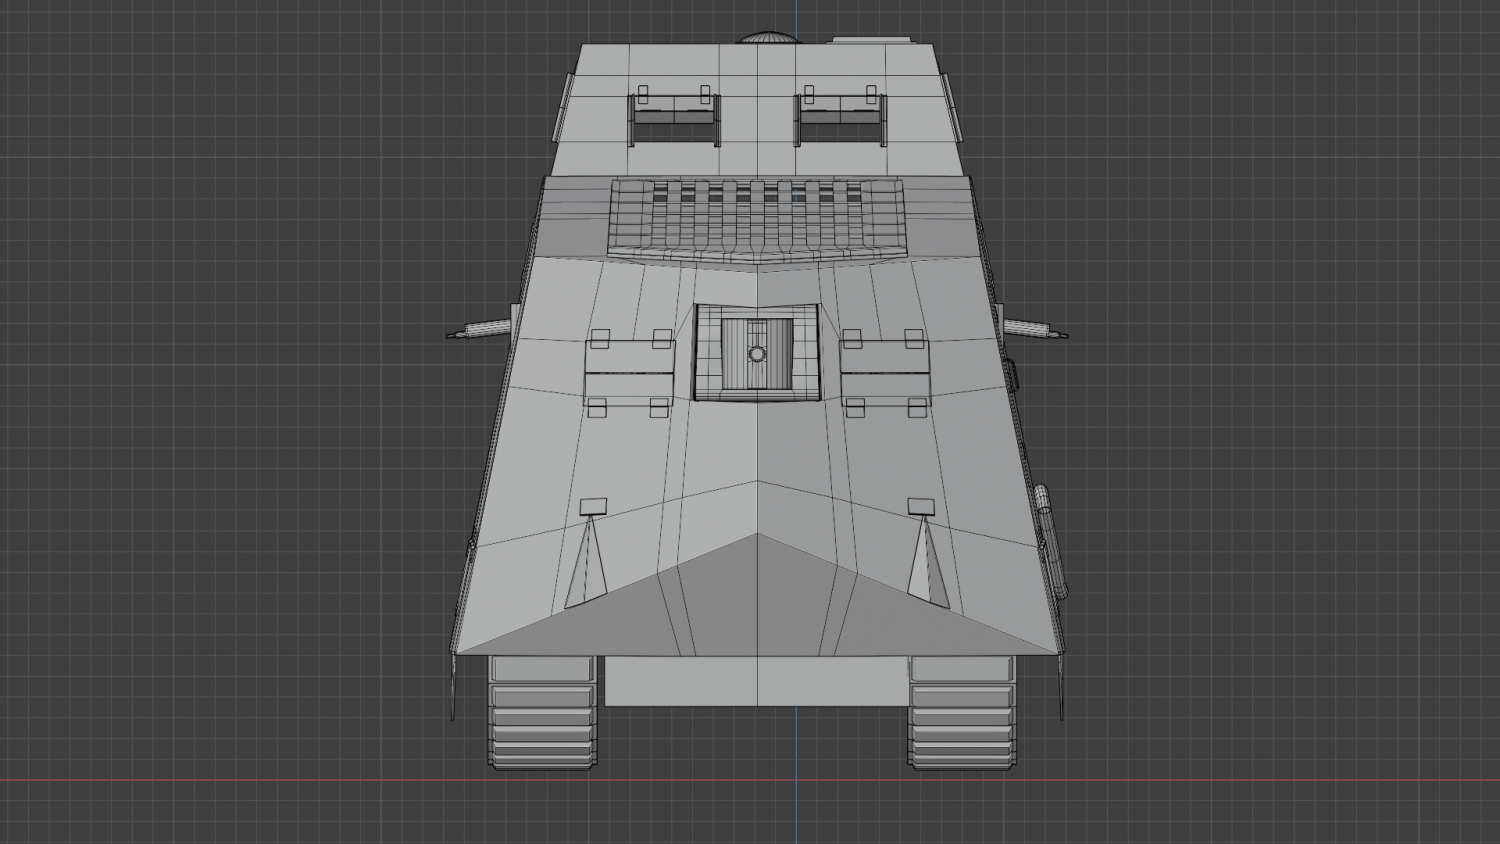Click the right hinged panel beside the hatch

click(x=885, y=370)
